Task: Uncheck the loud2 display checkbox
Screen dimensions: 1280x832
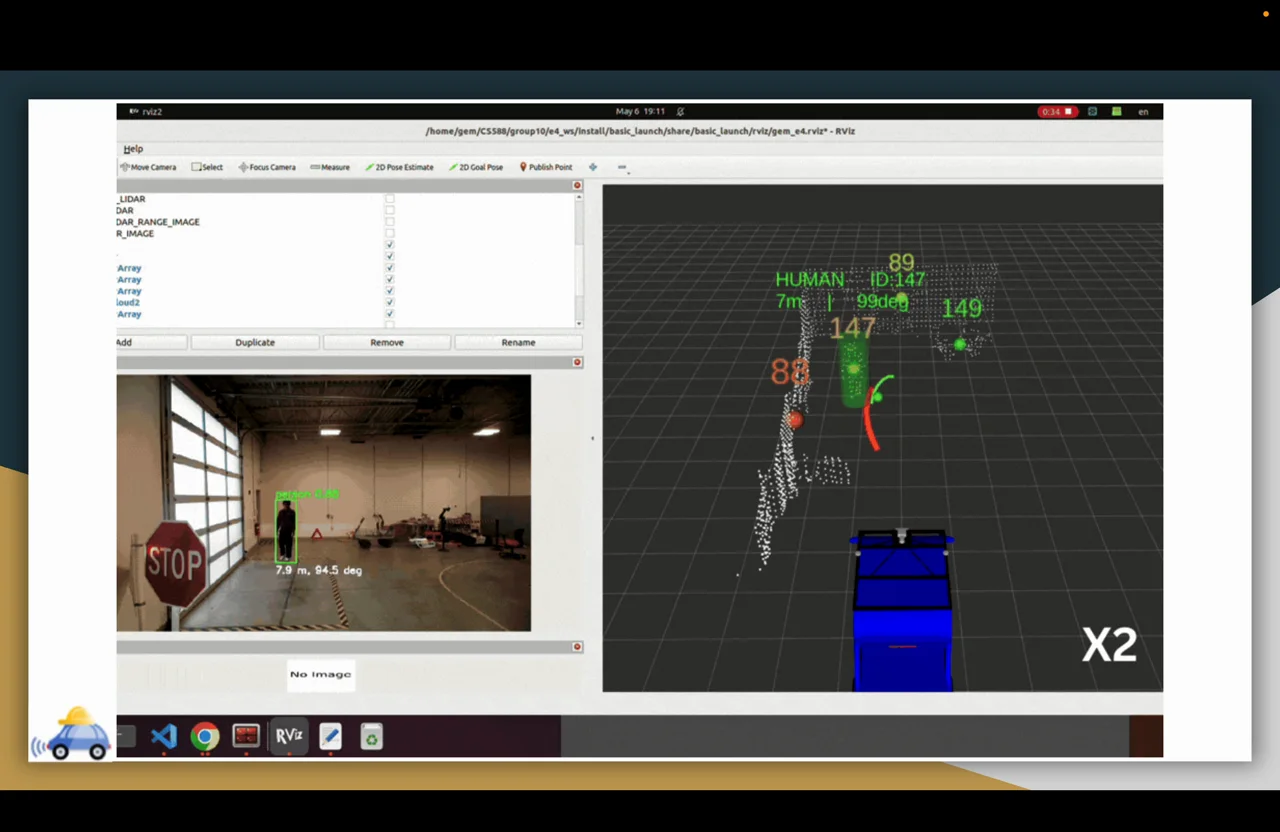Action: [x=390, y=302]
